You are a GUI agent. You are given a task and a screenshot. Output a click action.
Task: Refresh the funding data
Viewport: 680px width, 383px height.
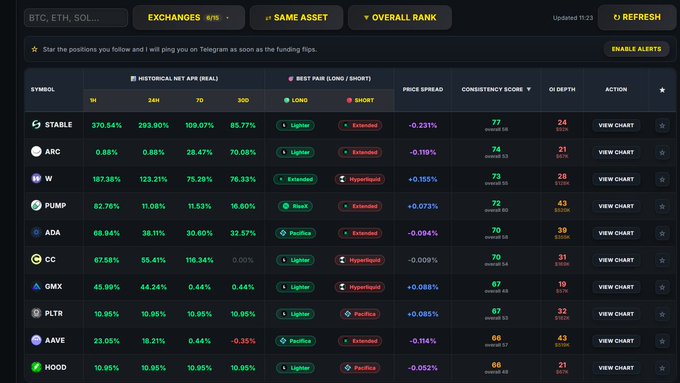pos(637,17)
